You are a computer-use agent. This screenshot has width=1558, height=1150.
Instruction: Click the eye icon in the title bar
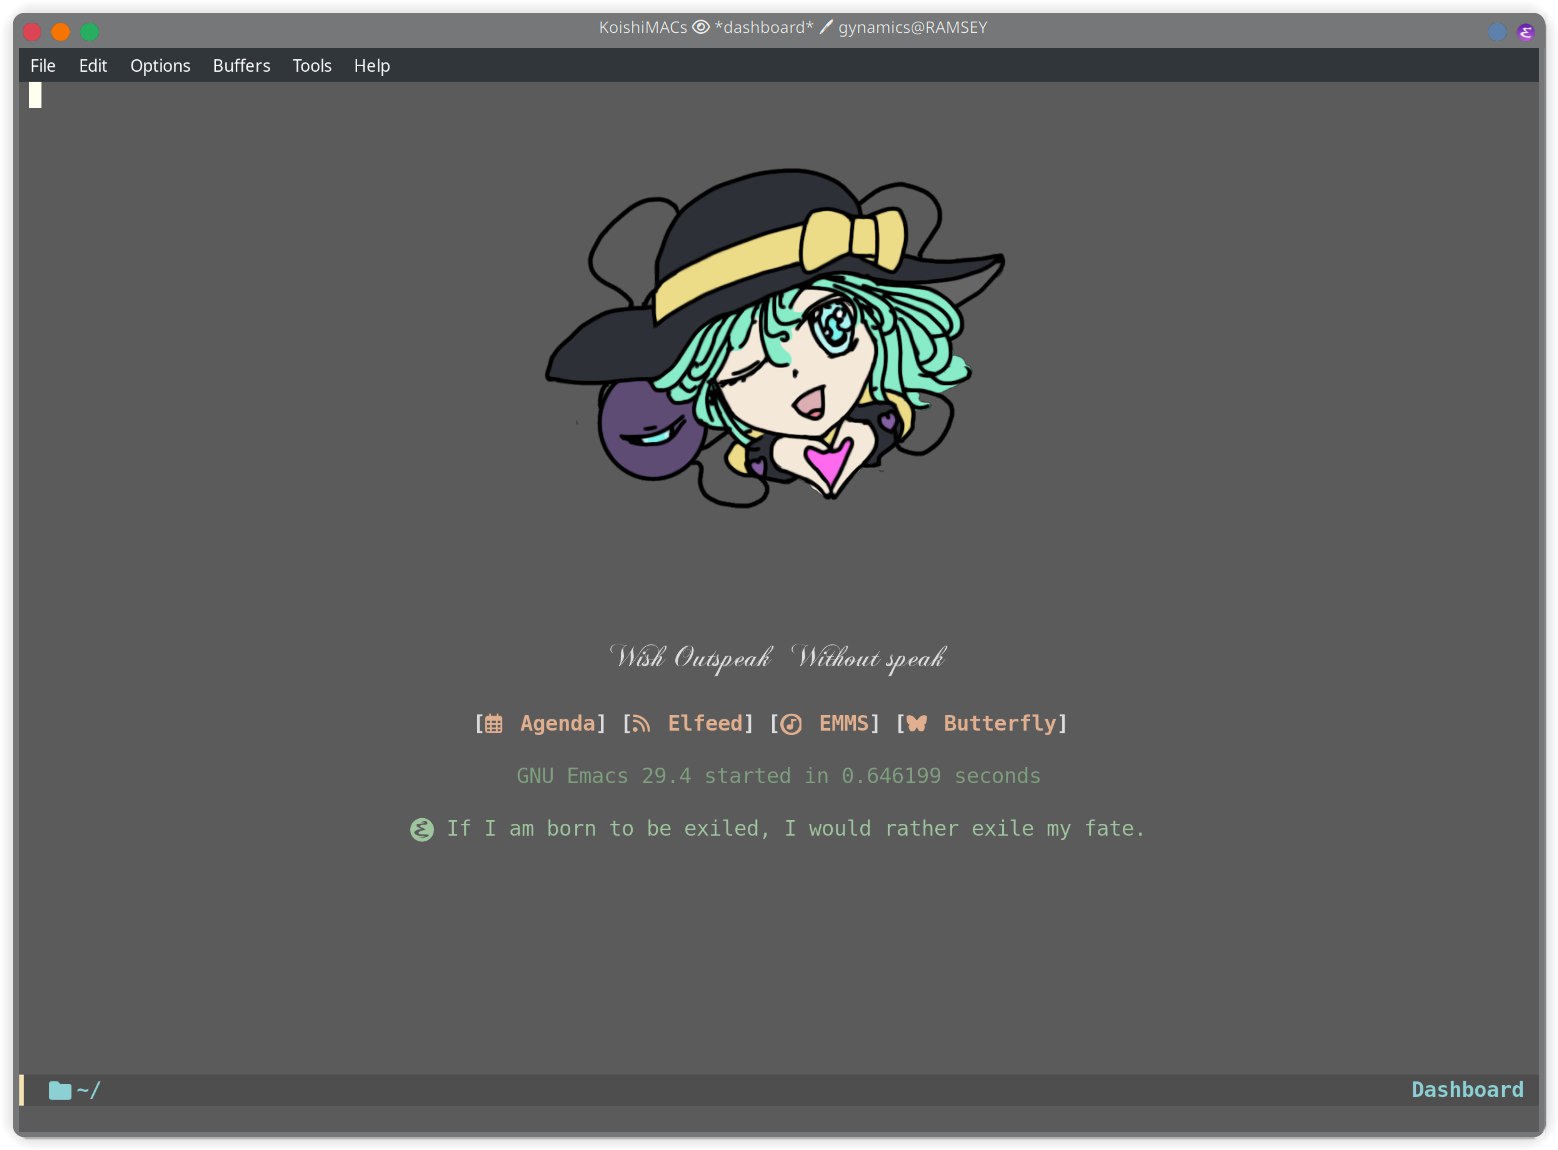click(x=701, y=27)
